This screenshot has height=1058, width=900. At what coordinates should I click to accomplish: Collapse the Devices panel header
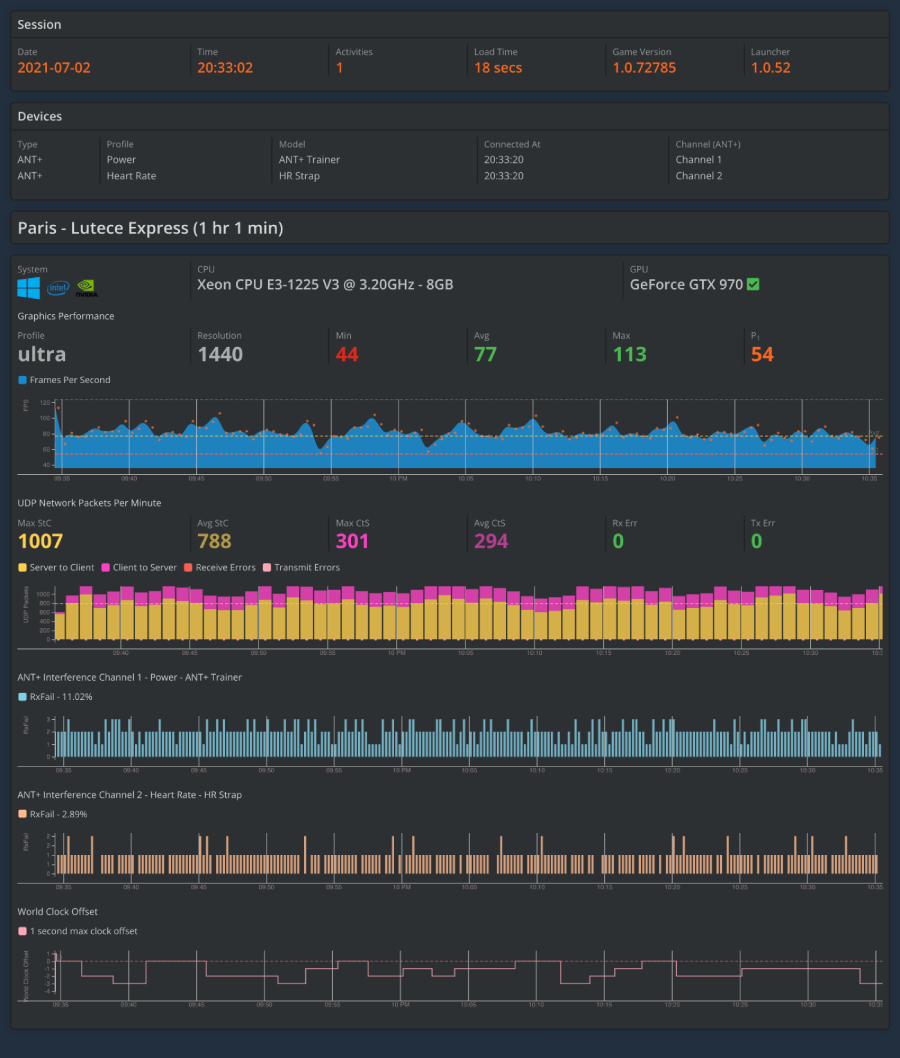(x=449, y=116)
